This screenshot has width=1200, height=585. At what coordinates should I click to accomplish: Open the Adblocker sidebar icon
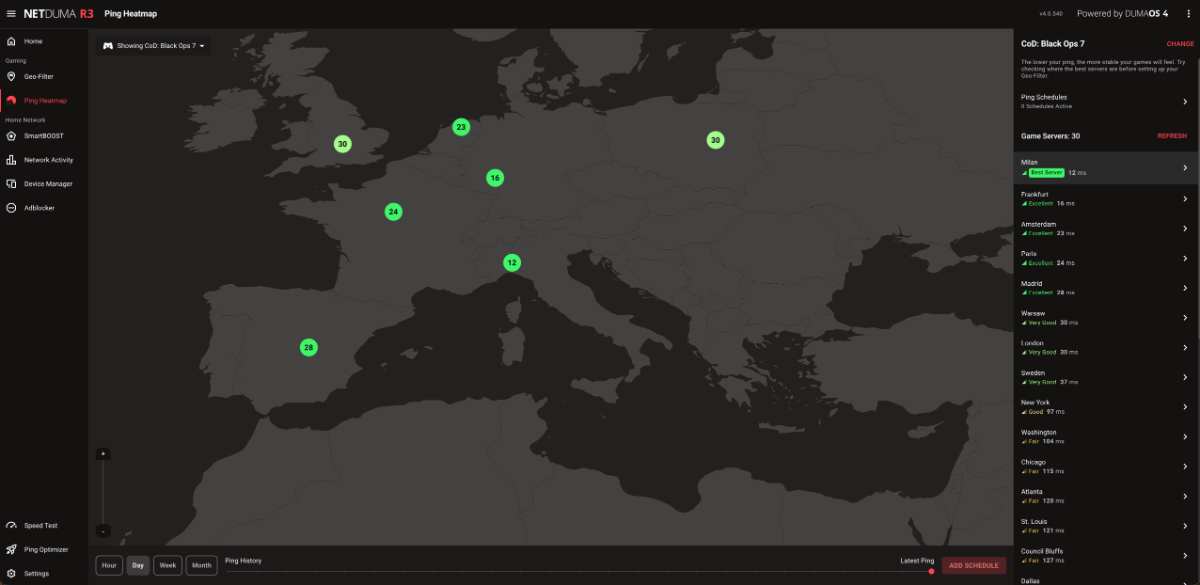pos(11,208)
